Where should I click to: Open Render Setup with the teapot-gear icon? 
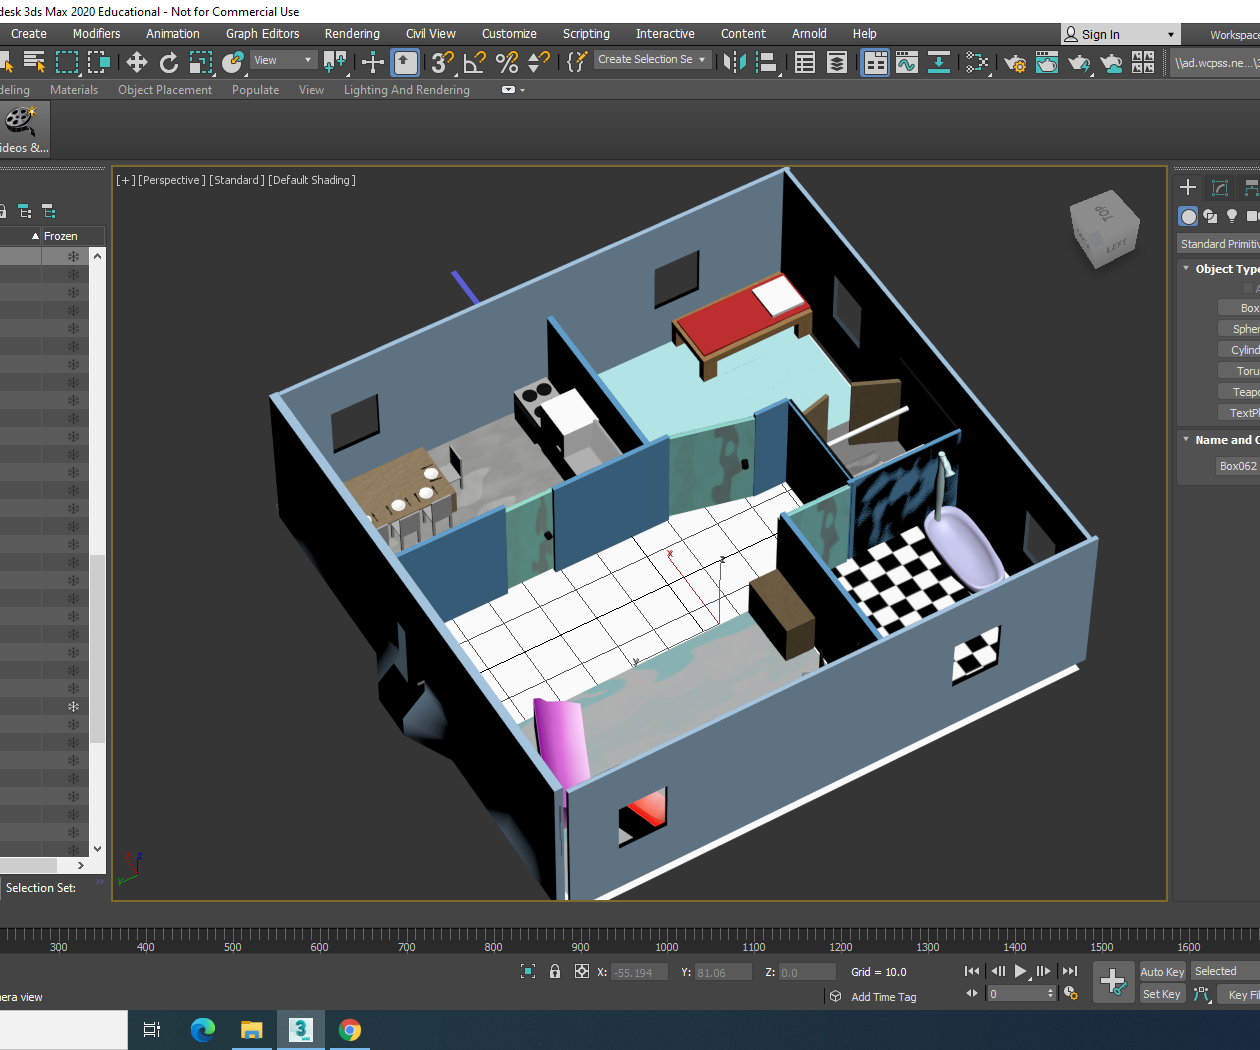point(1014,62)
